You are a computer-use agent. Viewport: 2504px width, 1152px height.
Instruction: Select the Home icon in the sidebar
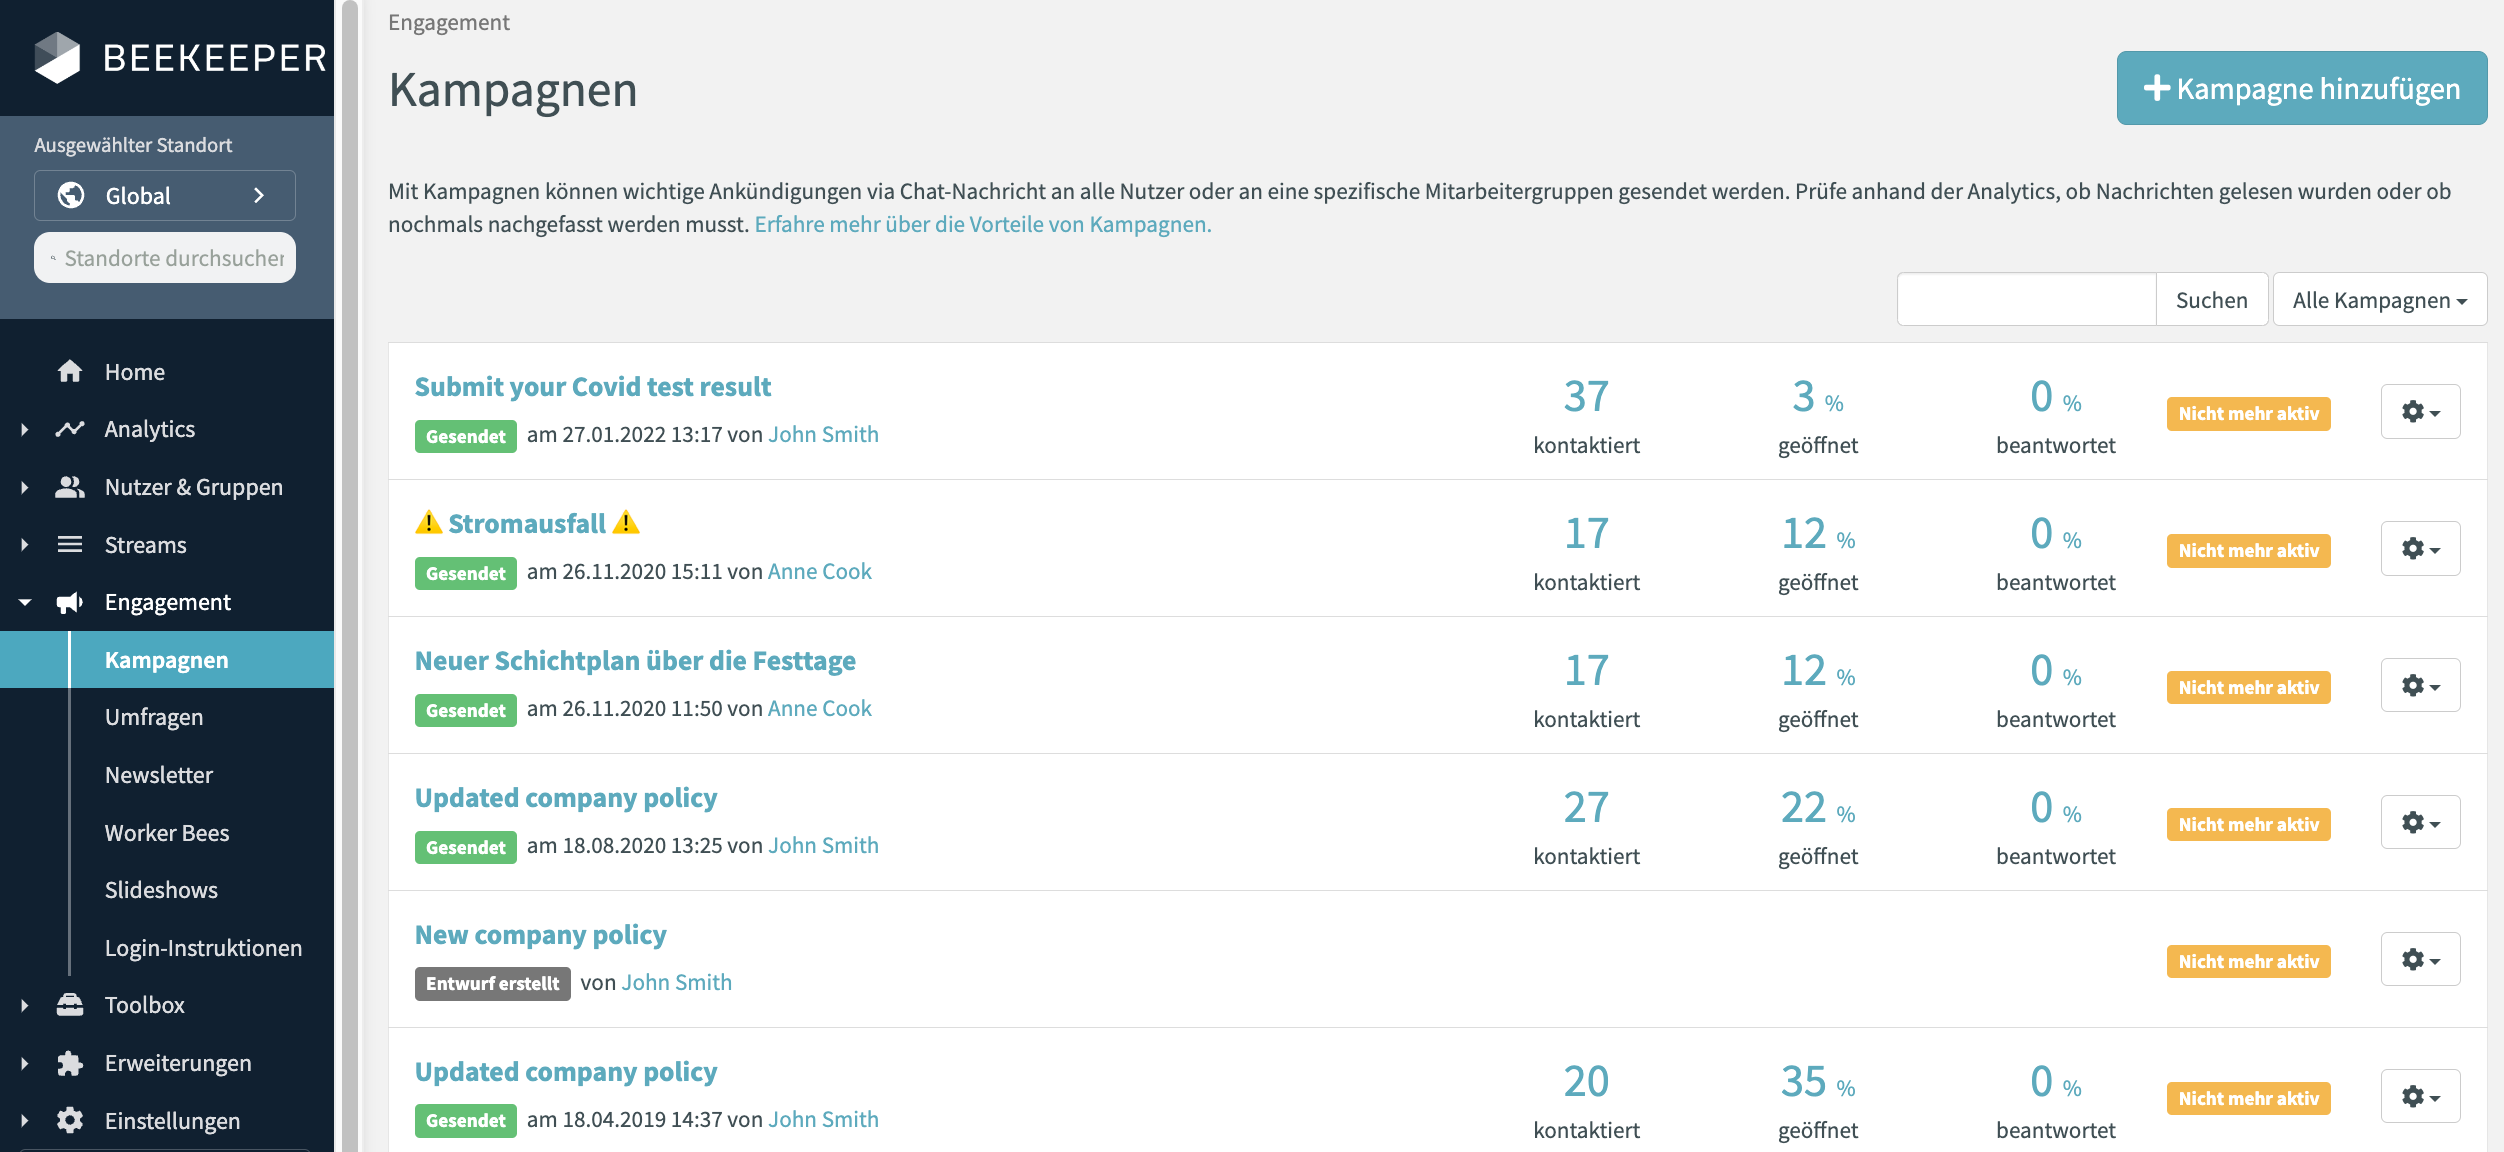coord(68,371)
